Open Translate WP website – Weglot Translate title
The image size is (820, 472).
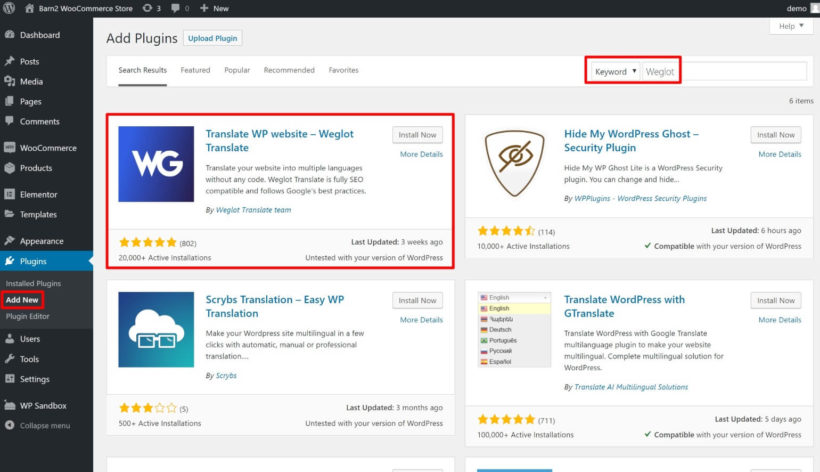click(279, 141)
